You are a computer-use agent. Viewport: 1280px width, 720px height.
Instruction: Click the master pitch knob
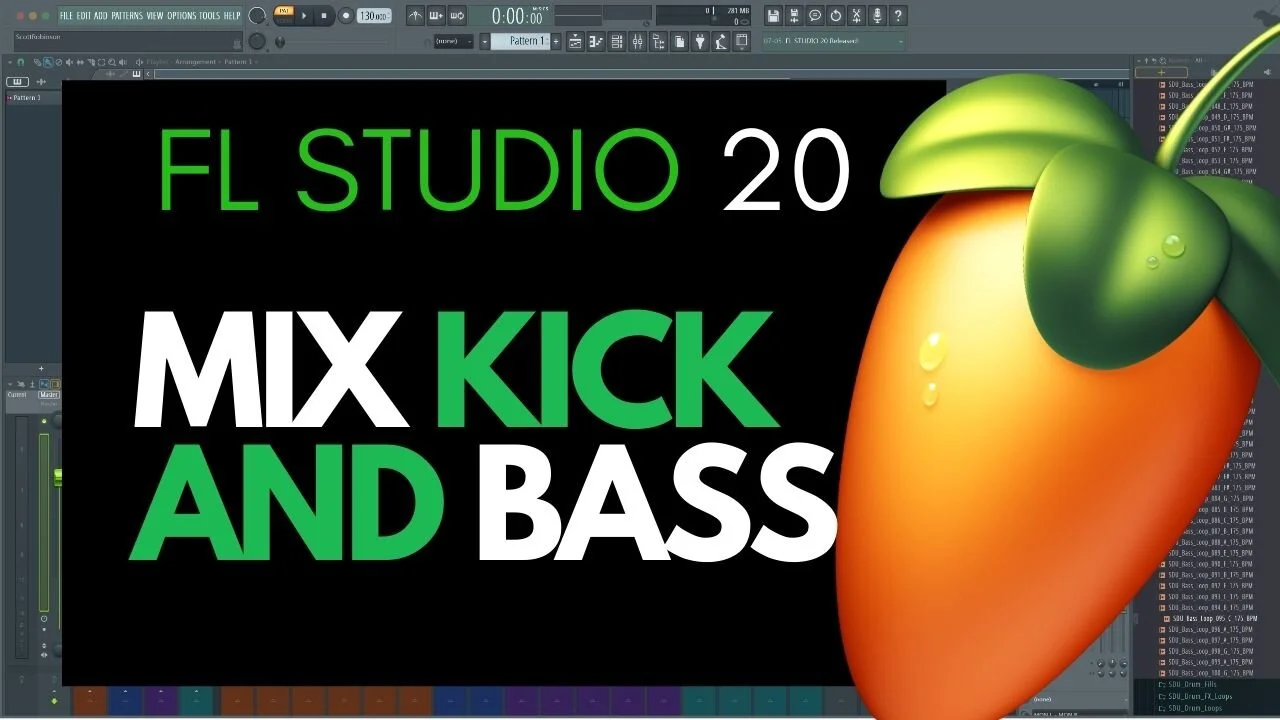(x=256, y=41)
